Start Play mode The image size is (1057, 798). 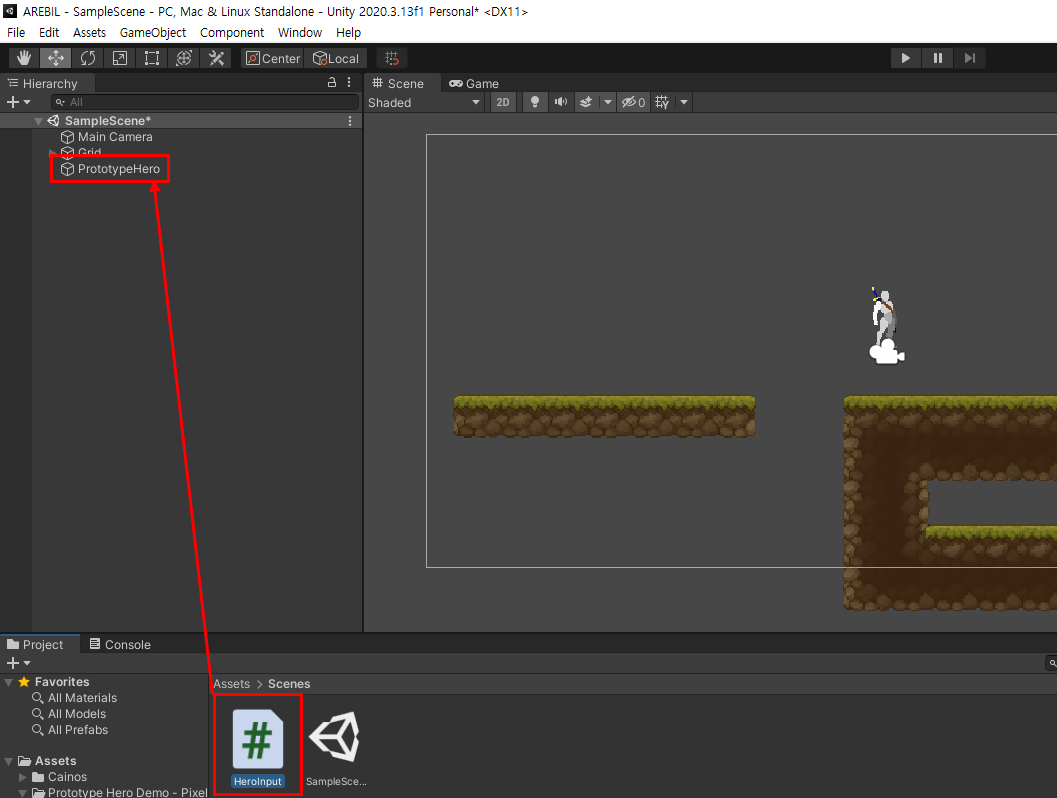[905, 58]
